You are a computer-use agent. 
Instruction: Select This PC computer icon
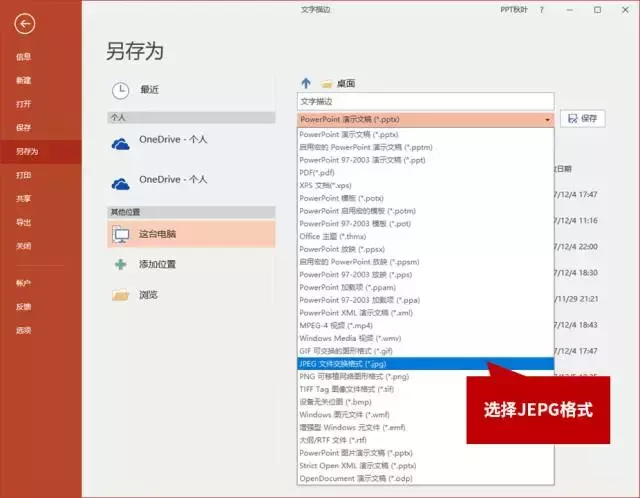121,234
